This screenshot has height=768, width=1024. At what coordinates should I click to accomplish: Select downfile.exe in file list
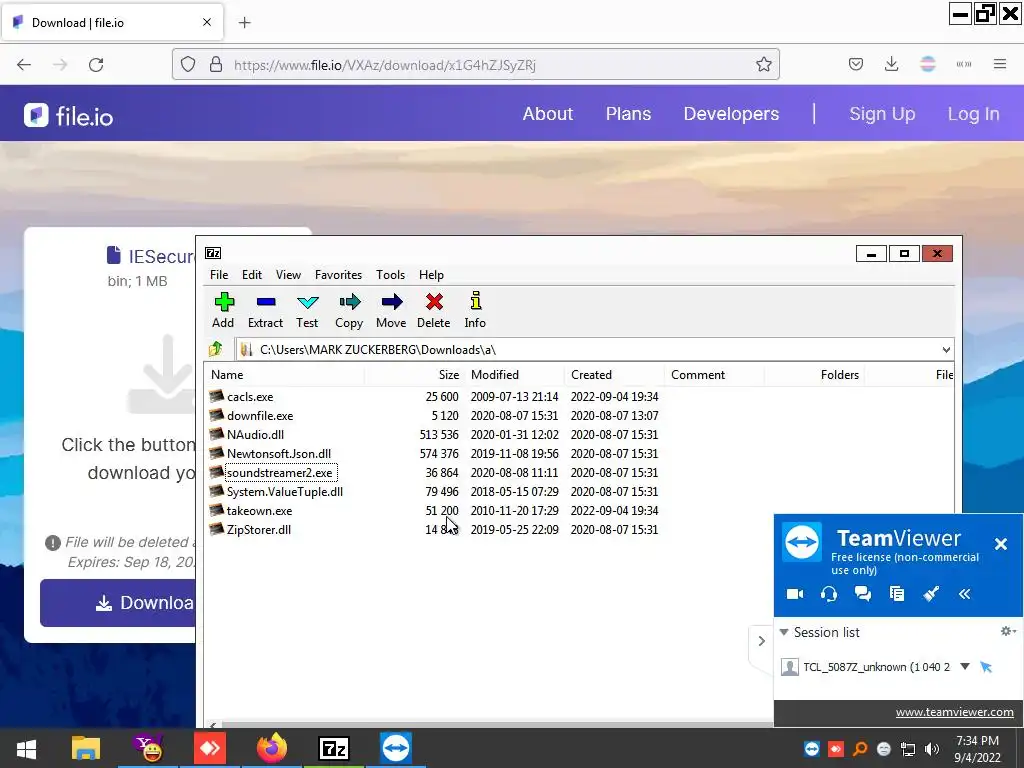(260, 415)
